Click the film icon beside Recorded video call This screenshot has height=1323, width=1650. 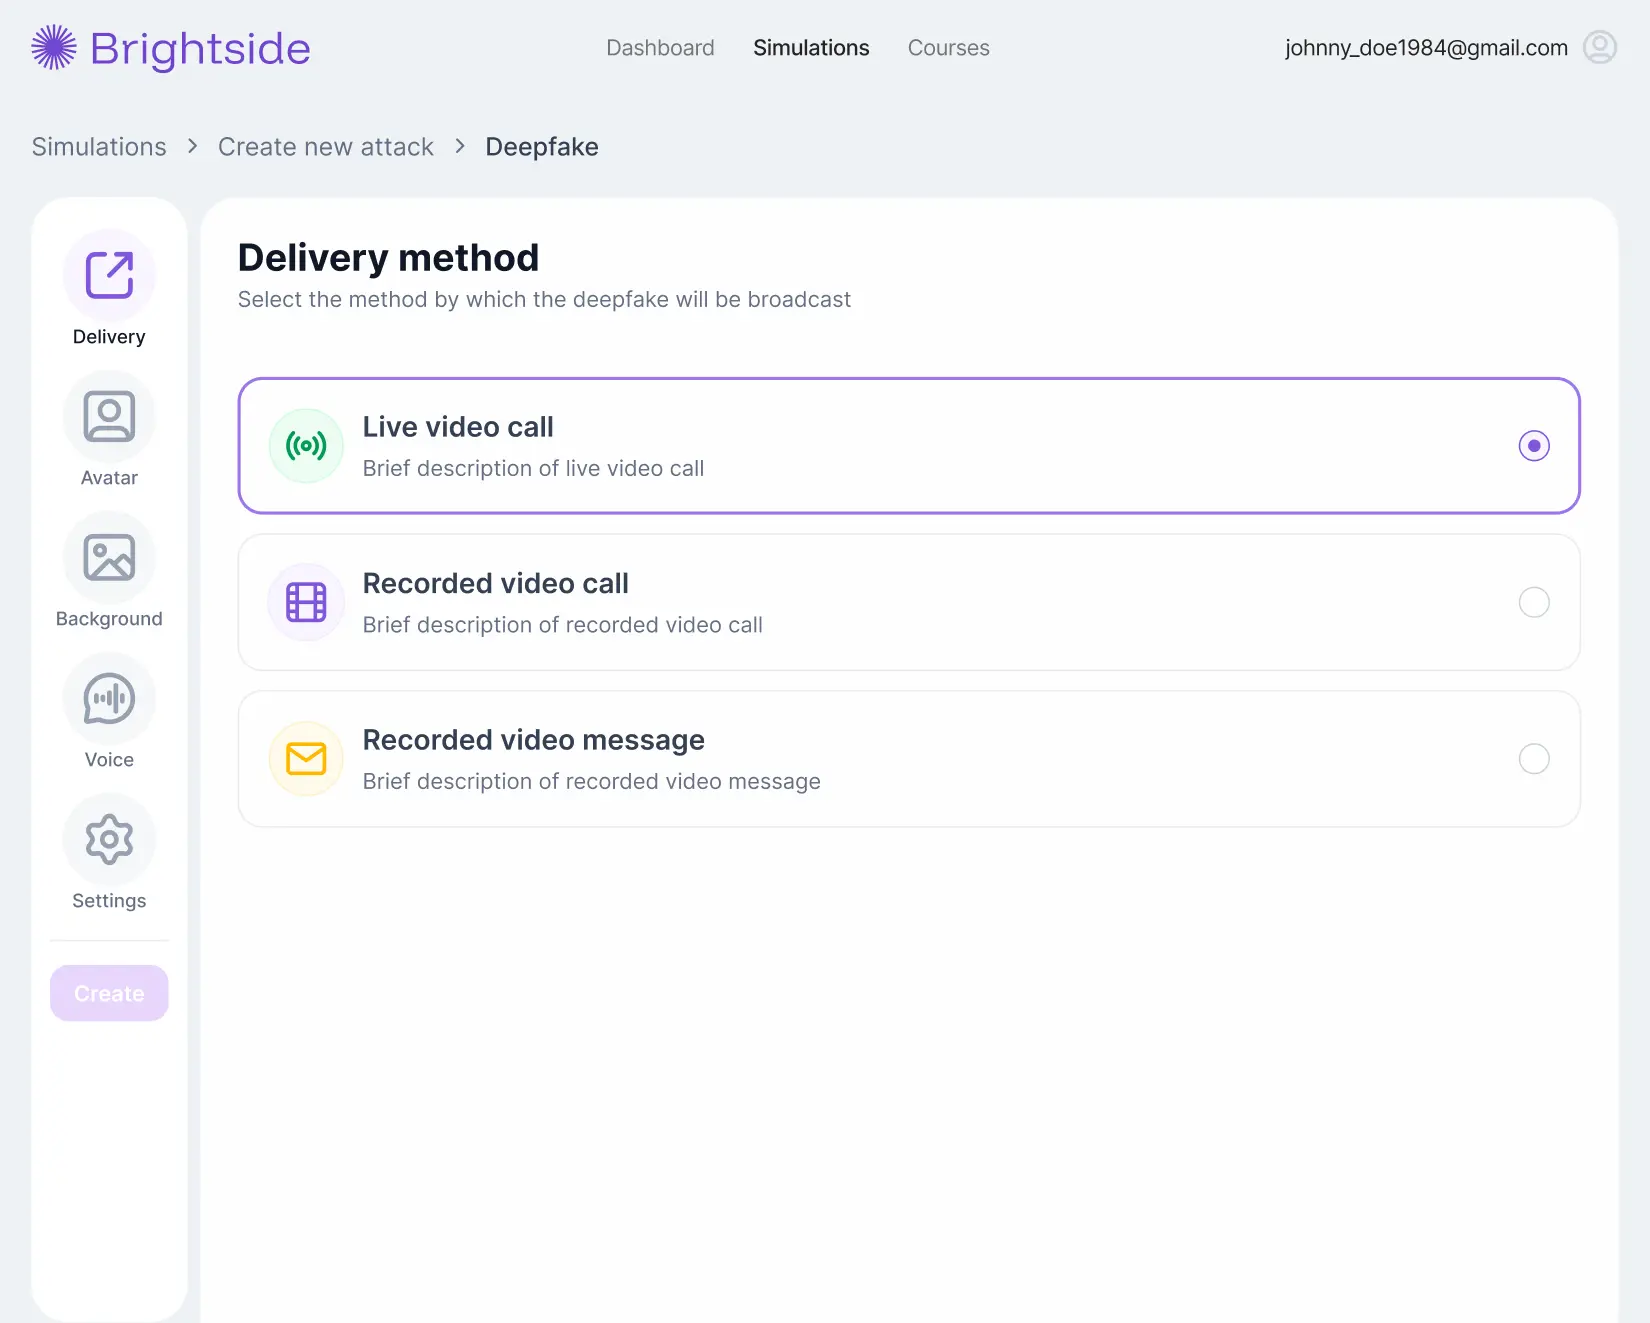(305, 602)
